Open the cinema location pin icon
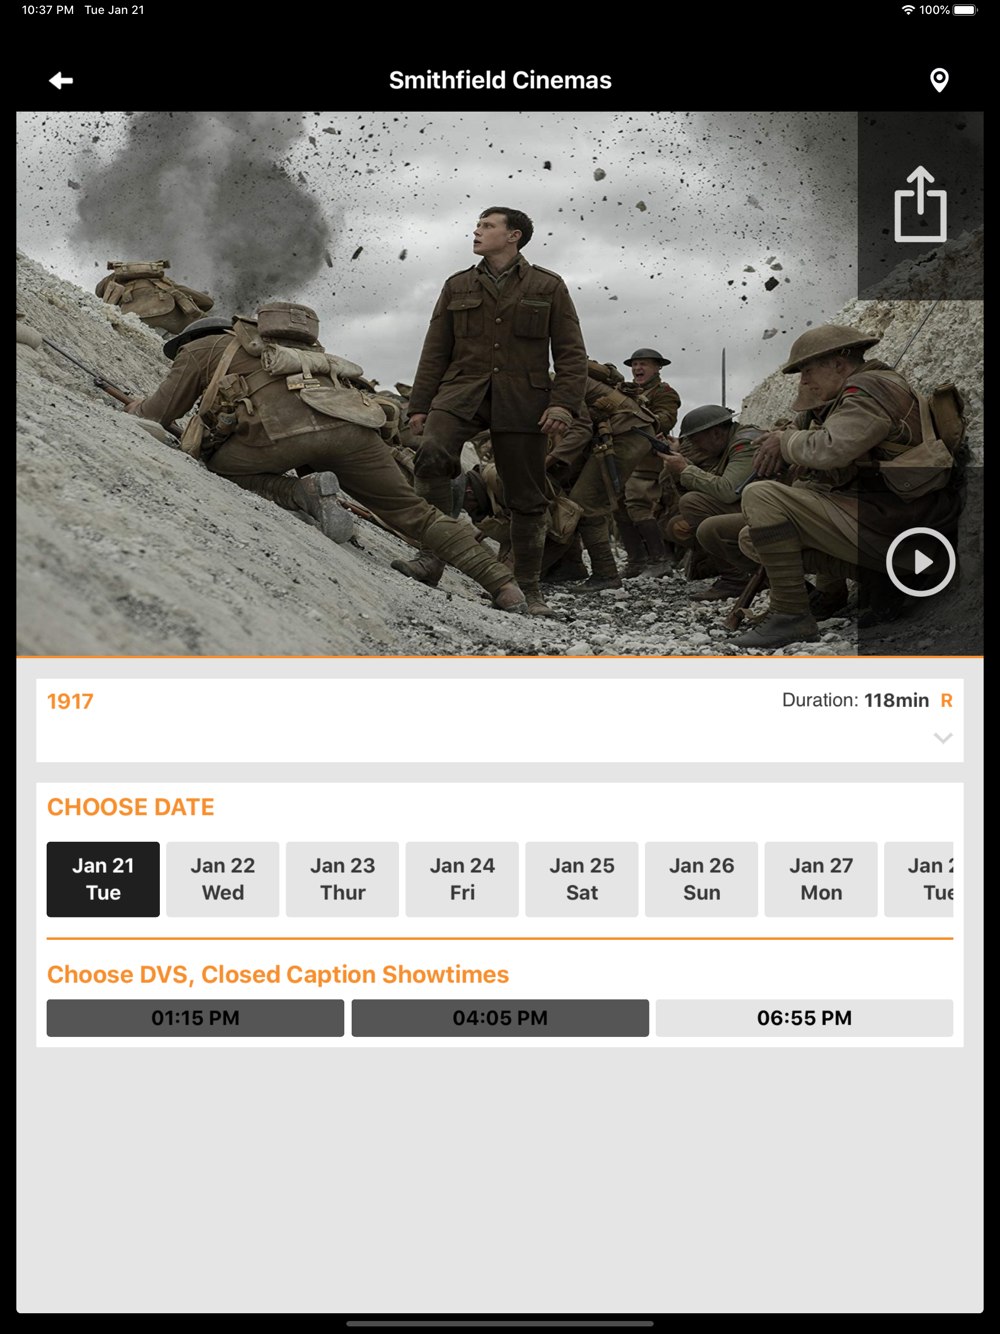Viewport: 1000px width, 1334px height. [x=939, y=80]
